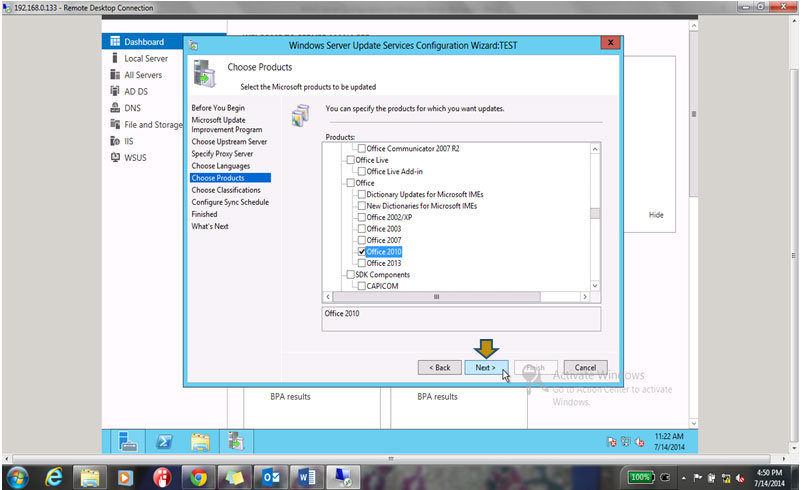Go to Microsoft Update Improvement Program step
Viewport: 805px width, 490px height.
pyautogui.click(x=226, y=125)
